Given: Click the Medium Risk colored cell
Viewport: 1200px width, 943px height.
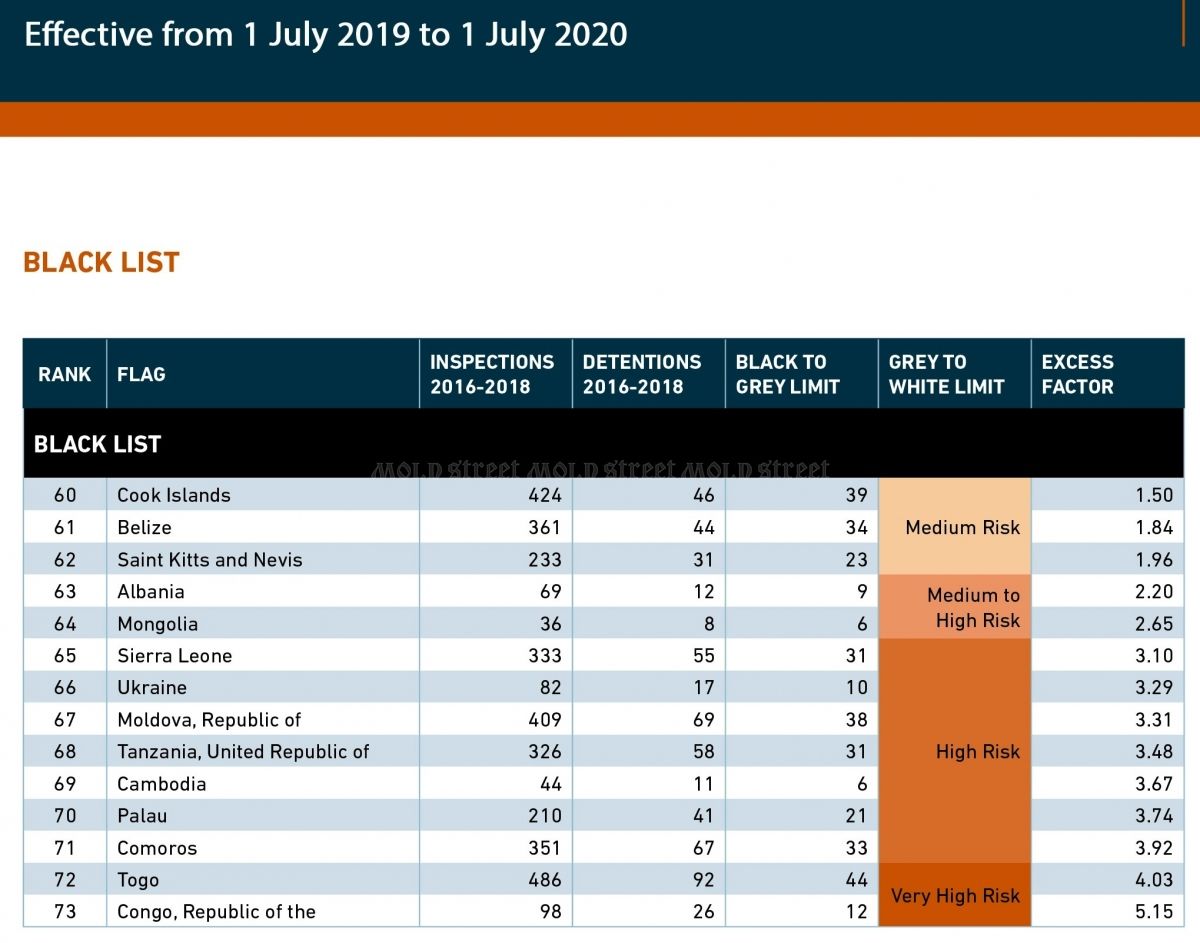Looking at the screenshot, I should point(954,527).
